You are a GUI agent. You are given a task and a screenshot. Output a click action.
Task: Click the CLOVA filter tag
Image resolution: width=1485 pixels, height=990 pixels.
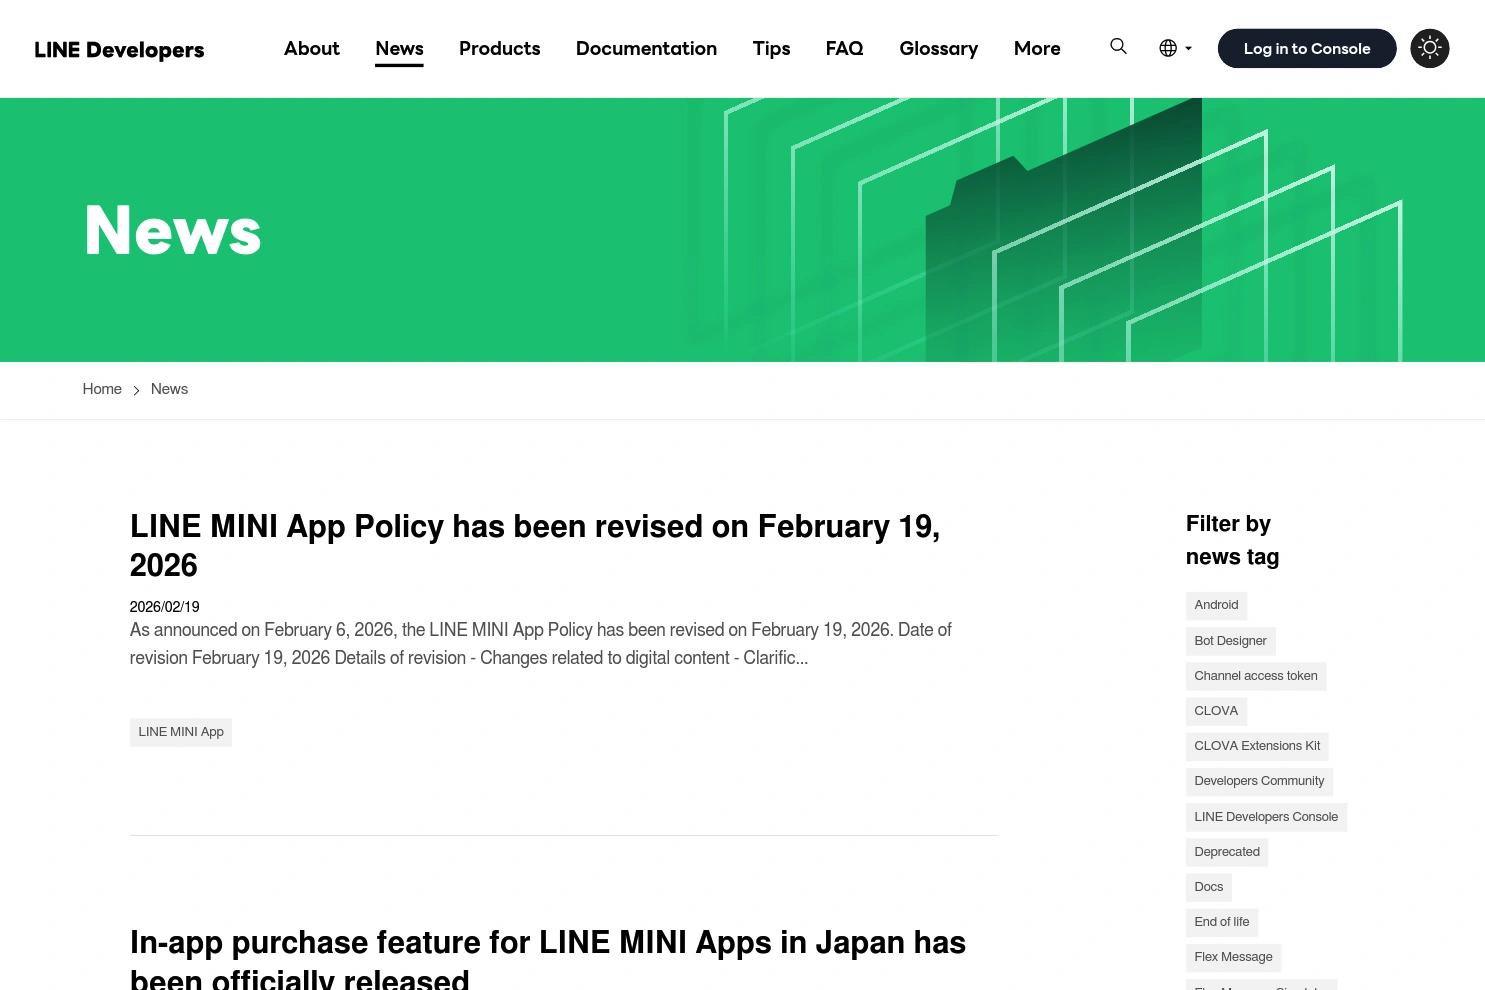tap(1215, 711)
